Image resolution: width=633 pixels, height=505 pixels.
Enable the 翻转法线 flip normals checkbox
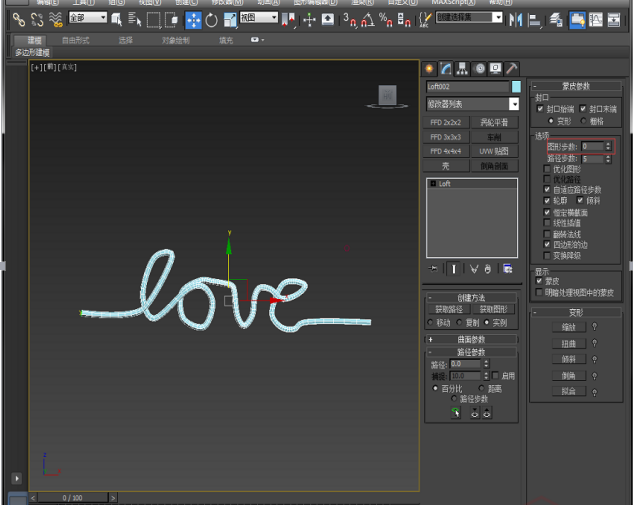click(x=547, y=234)
